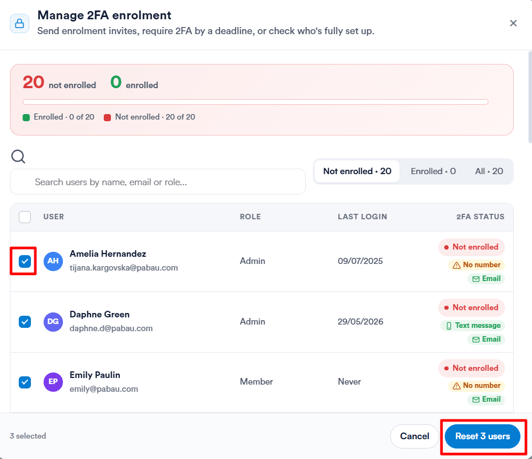Uncheck Emily Paulin's row checkbox
The height and width of the screenshot is (459, 532).
(25, 382)
